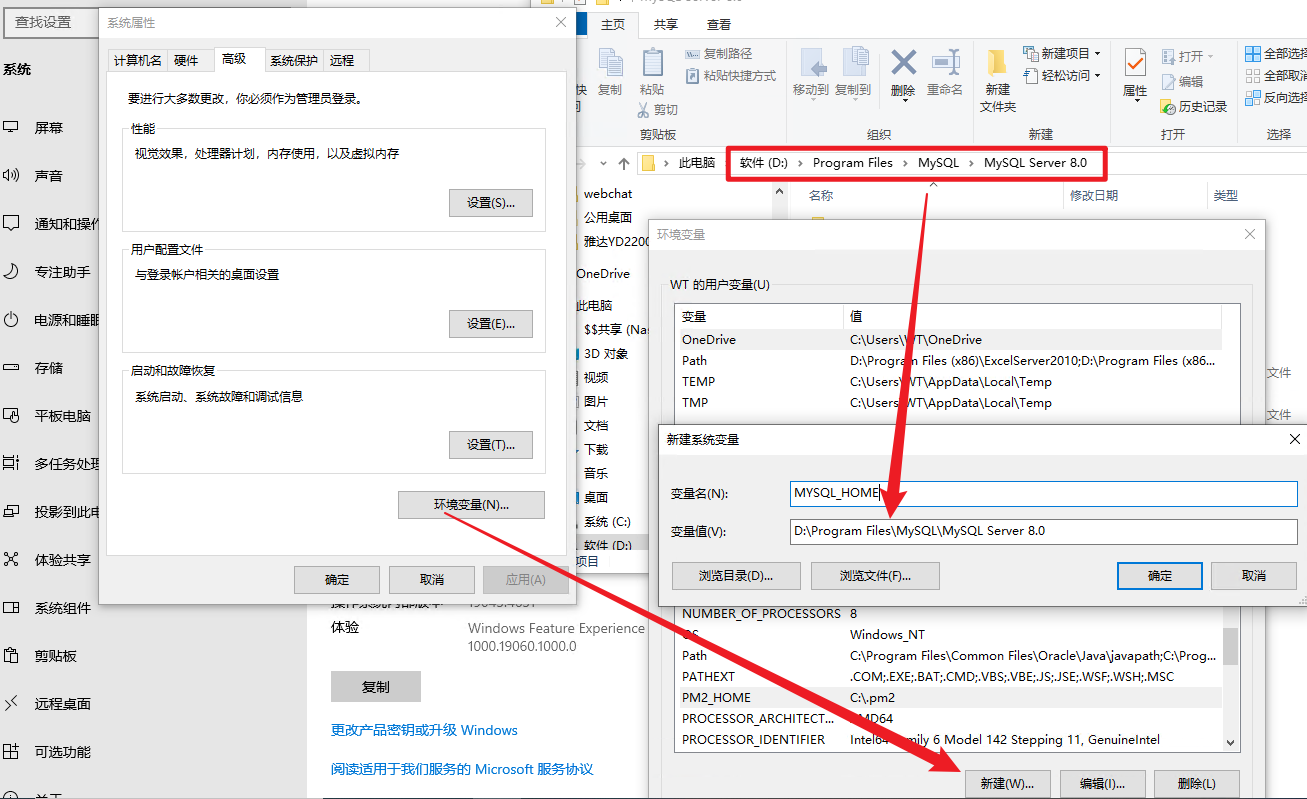This screenshot has height=799, width=1307.
Task: Expand path chevron after Program Files
Action: tap(905, 163)
